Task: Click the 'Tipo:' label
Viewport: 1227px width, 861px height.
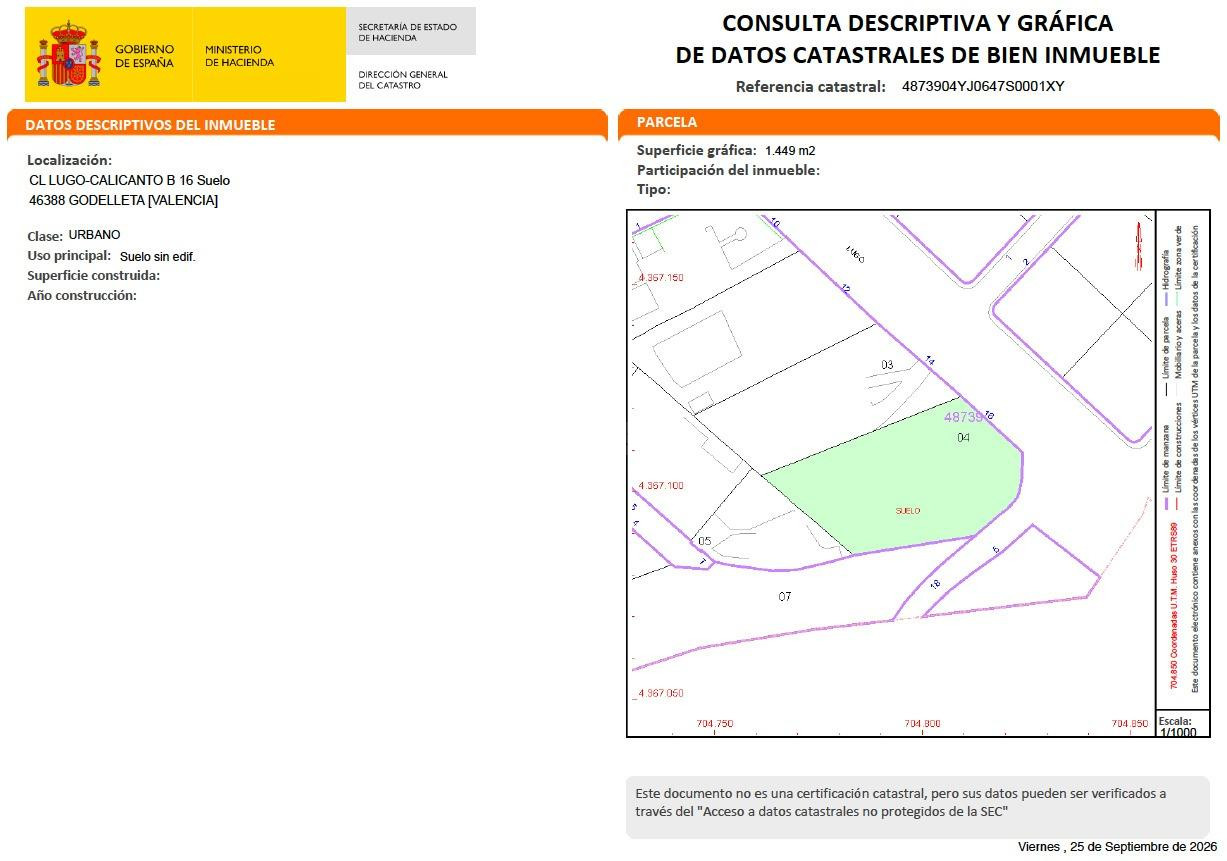Action: coord(654,189)
